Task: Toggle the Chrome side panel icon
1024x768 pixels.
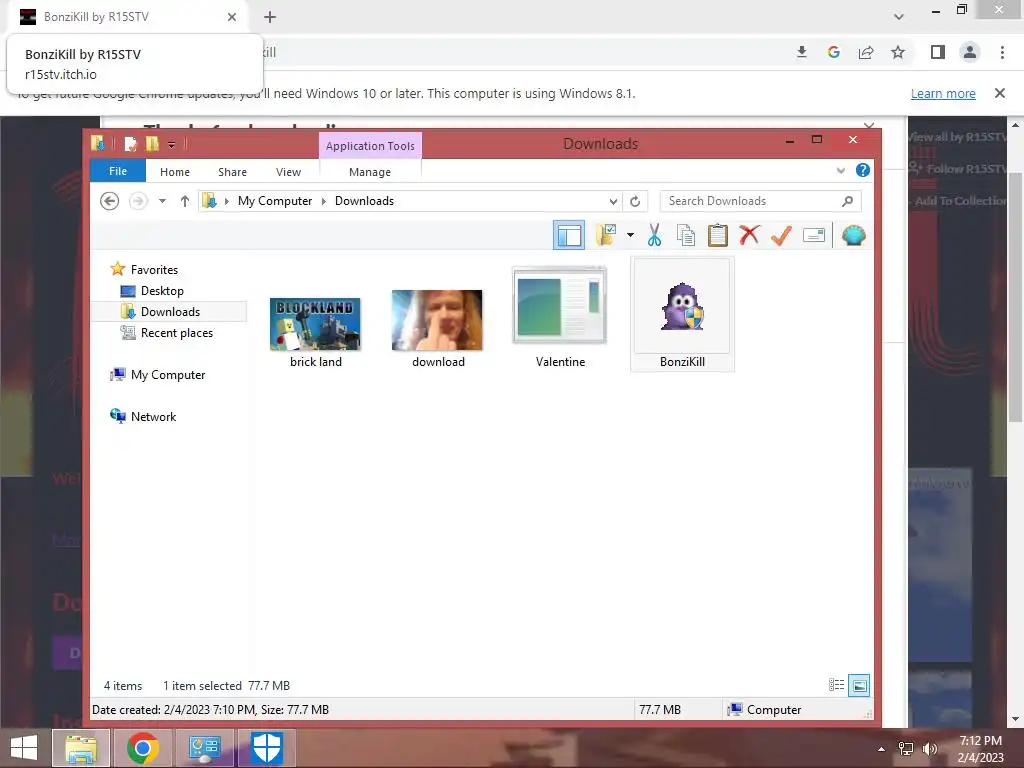Action: coord(938,52)
